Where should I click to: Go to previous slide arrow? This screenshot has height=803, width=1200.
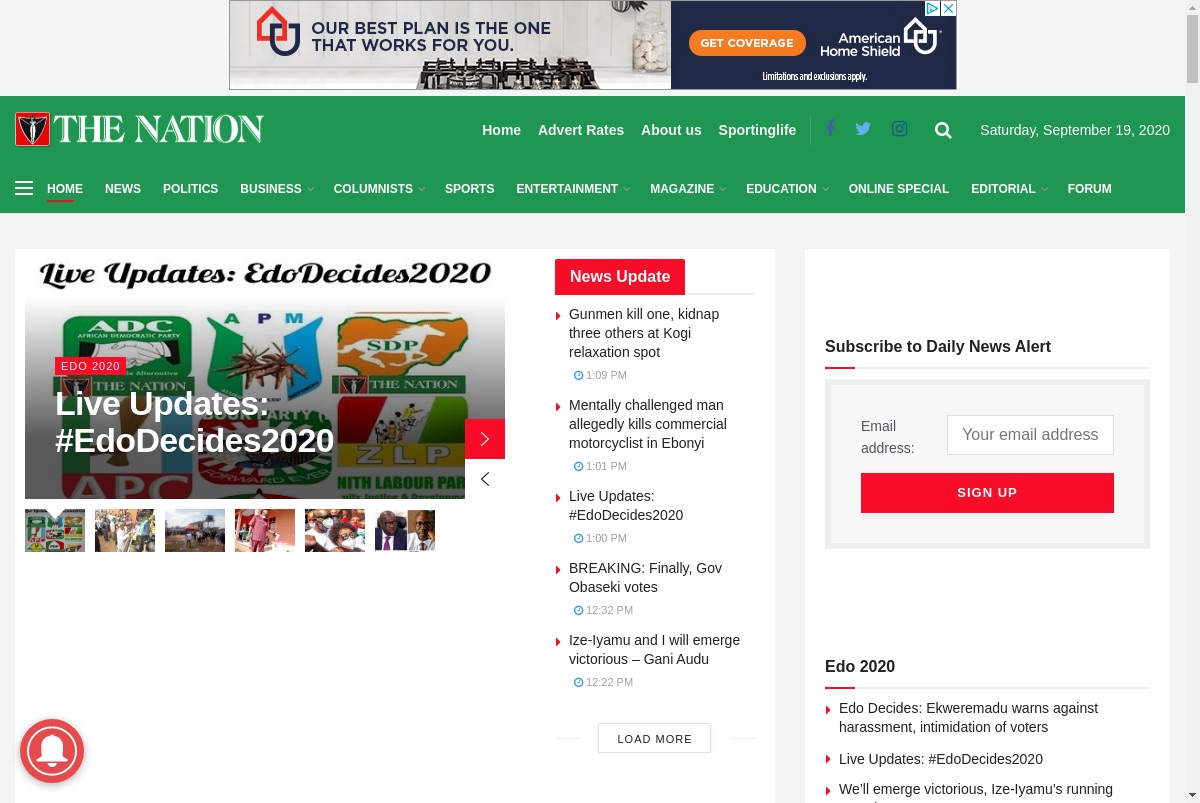click(485, 479)
